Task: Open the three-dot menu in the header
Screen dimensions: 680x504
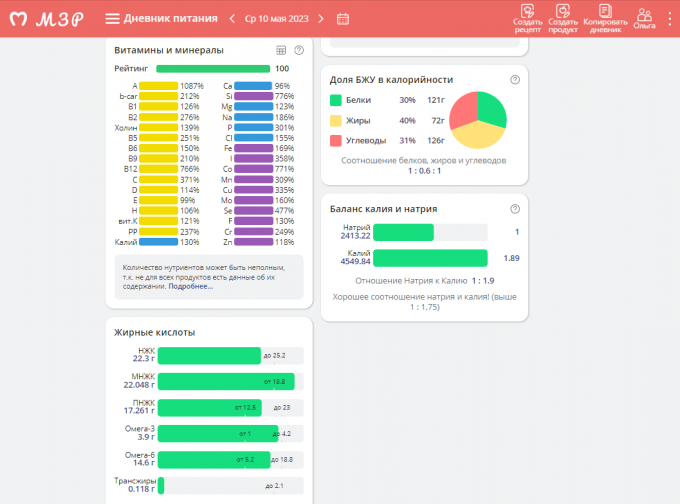Action: pos(670,19)
